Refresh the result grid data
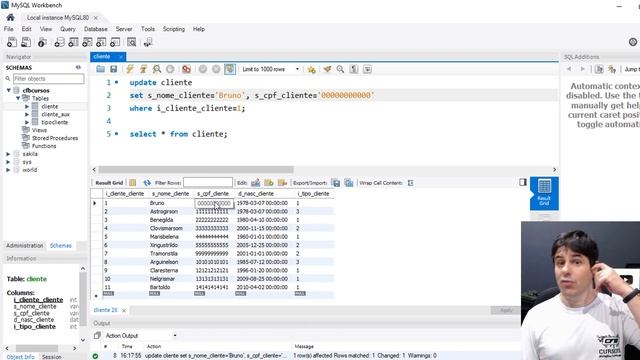Screen dimensions: 640x360 point(147,183)
